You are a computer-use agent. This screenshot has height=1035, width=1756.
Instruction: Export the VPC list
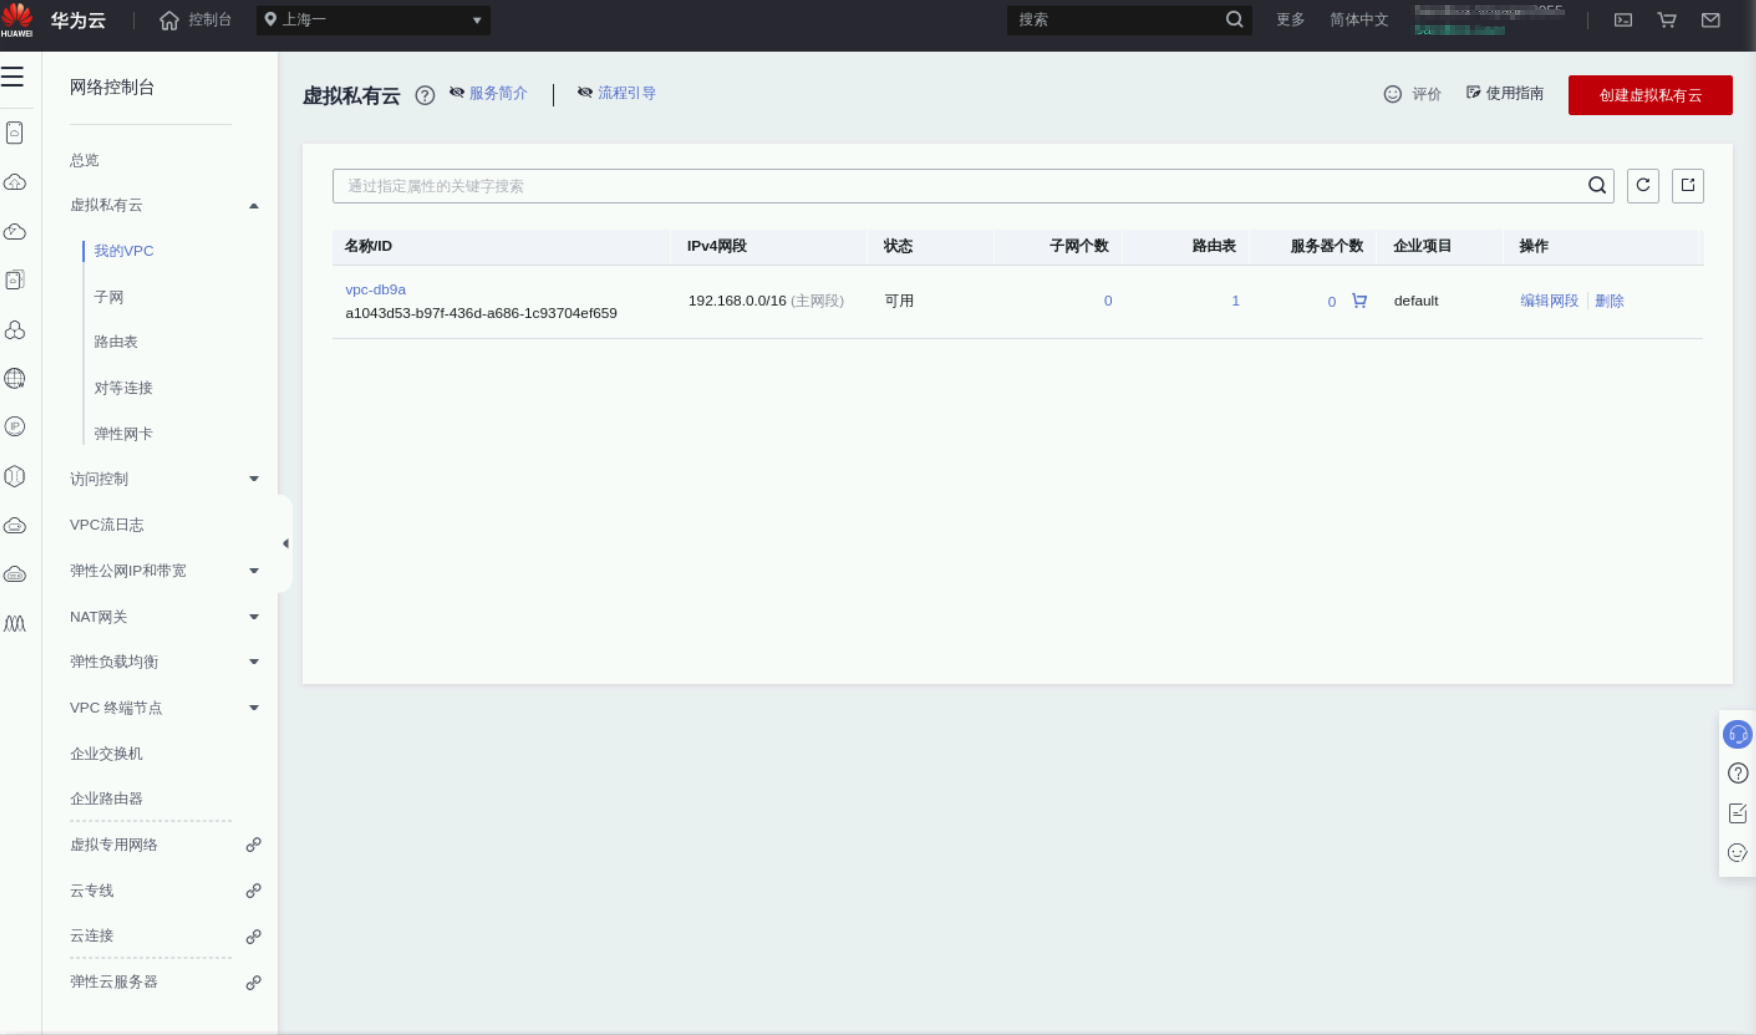click(1688, 186)
